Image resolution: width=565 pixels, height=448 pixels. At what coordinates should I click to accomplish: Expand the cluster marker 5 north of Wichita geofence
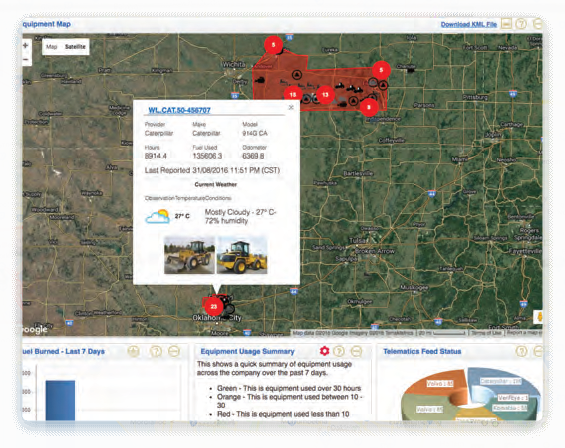[x=273, y=45]
